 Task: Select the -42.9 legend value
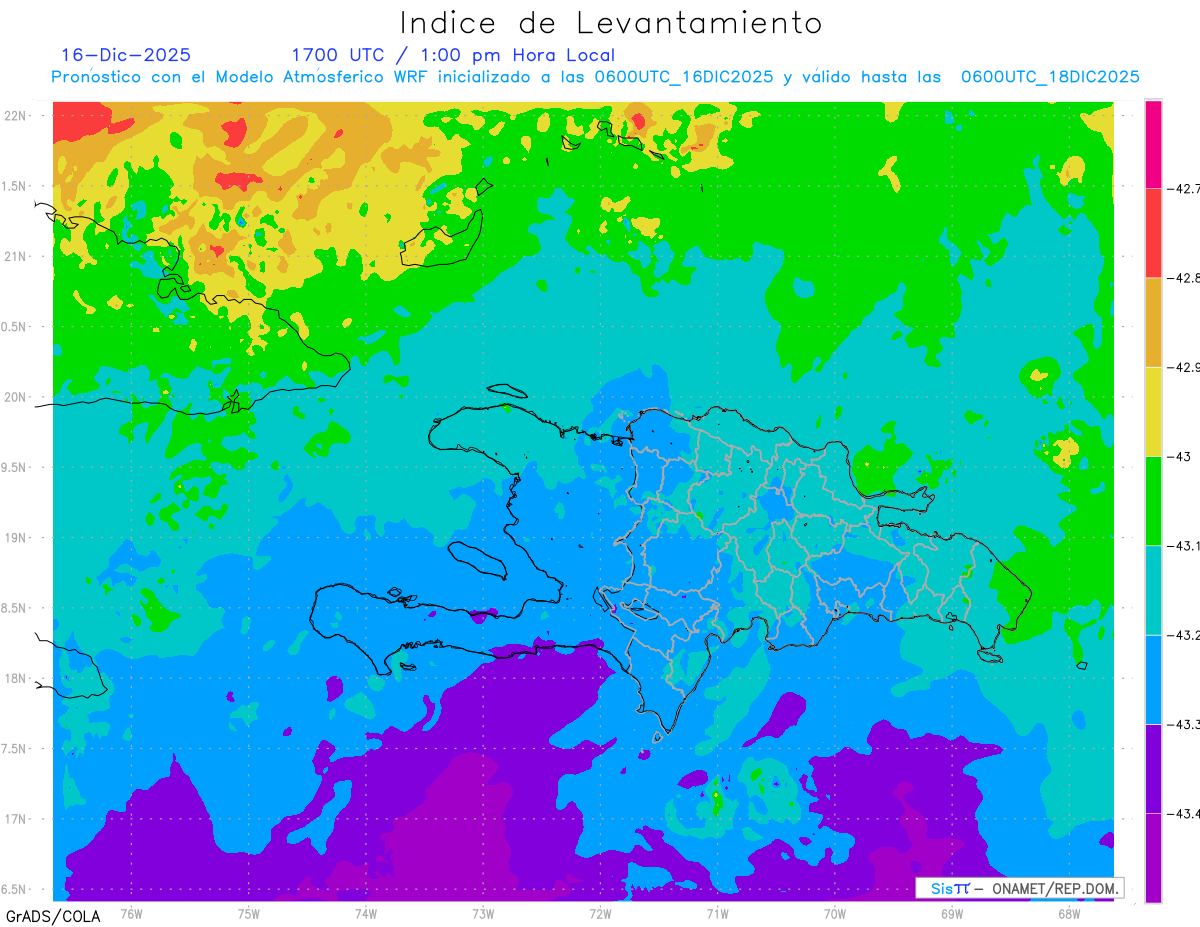(x=1183, y=367)
